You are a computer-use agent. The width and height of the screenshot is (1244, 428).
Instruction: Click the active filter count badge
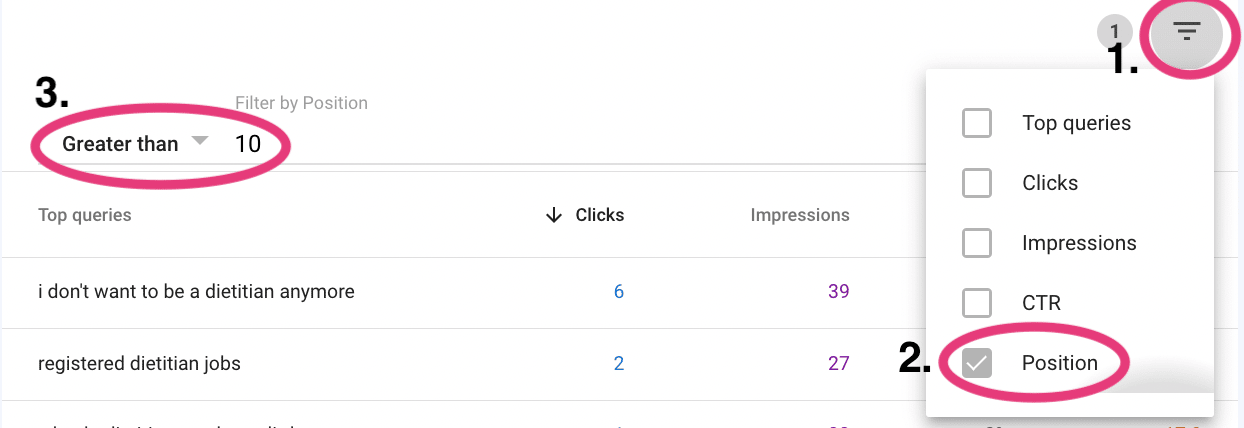[1114, 32]
